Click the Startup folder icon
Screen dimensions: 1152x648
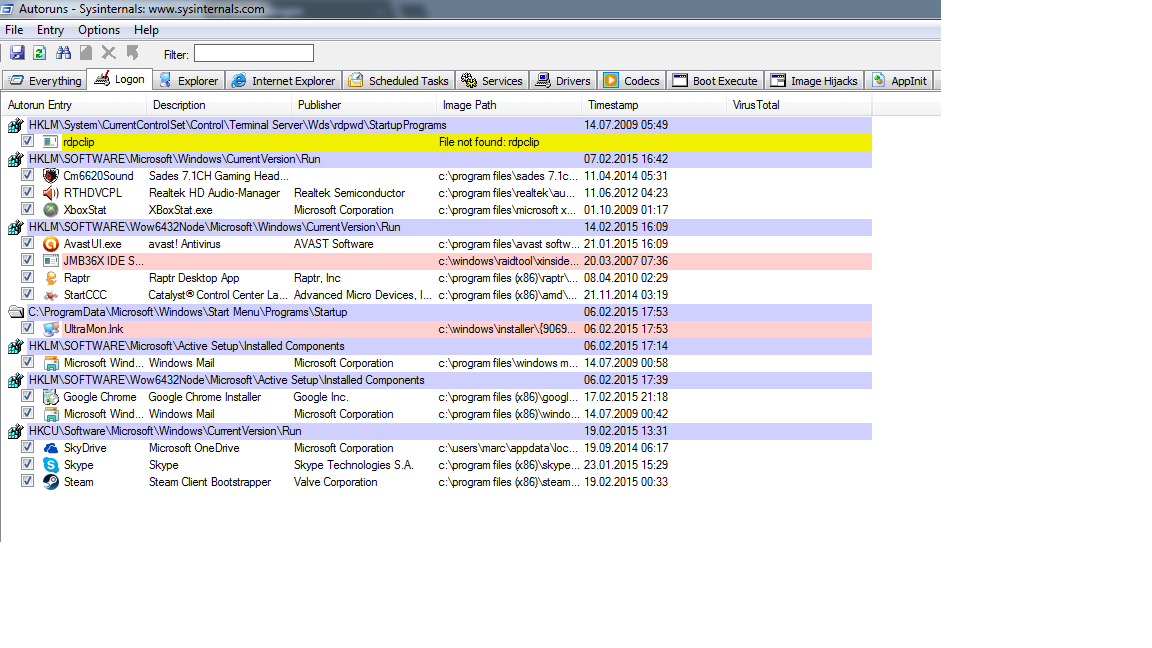coord(15,312)
